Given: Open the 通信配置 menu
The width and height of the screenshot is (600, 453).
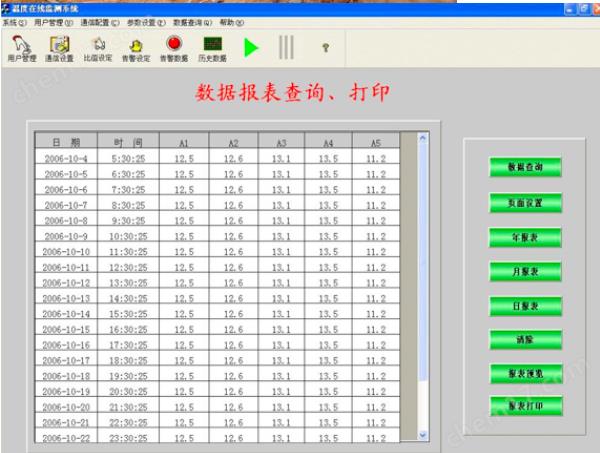Looking at the screenshot, I should coord(100,21).
